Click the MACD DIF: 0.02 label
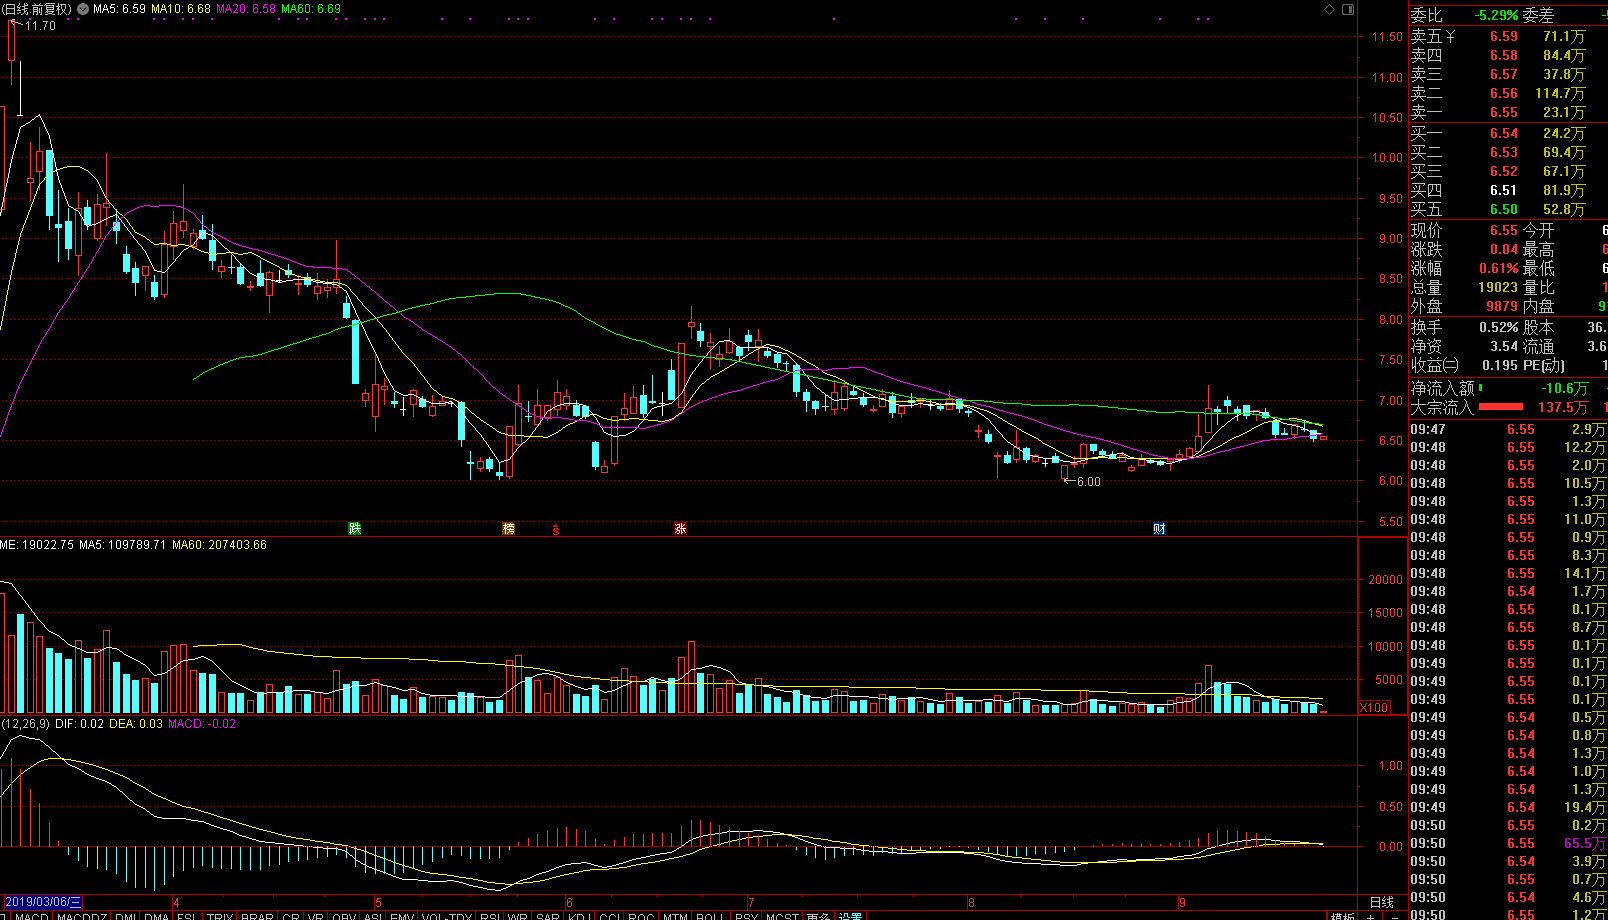This screenshot has width=1608, height=920. pos(79,724)
